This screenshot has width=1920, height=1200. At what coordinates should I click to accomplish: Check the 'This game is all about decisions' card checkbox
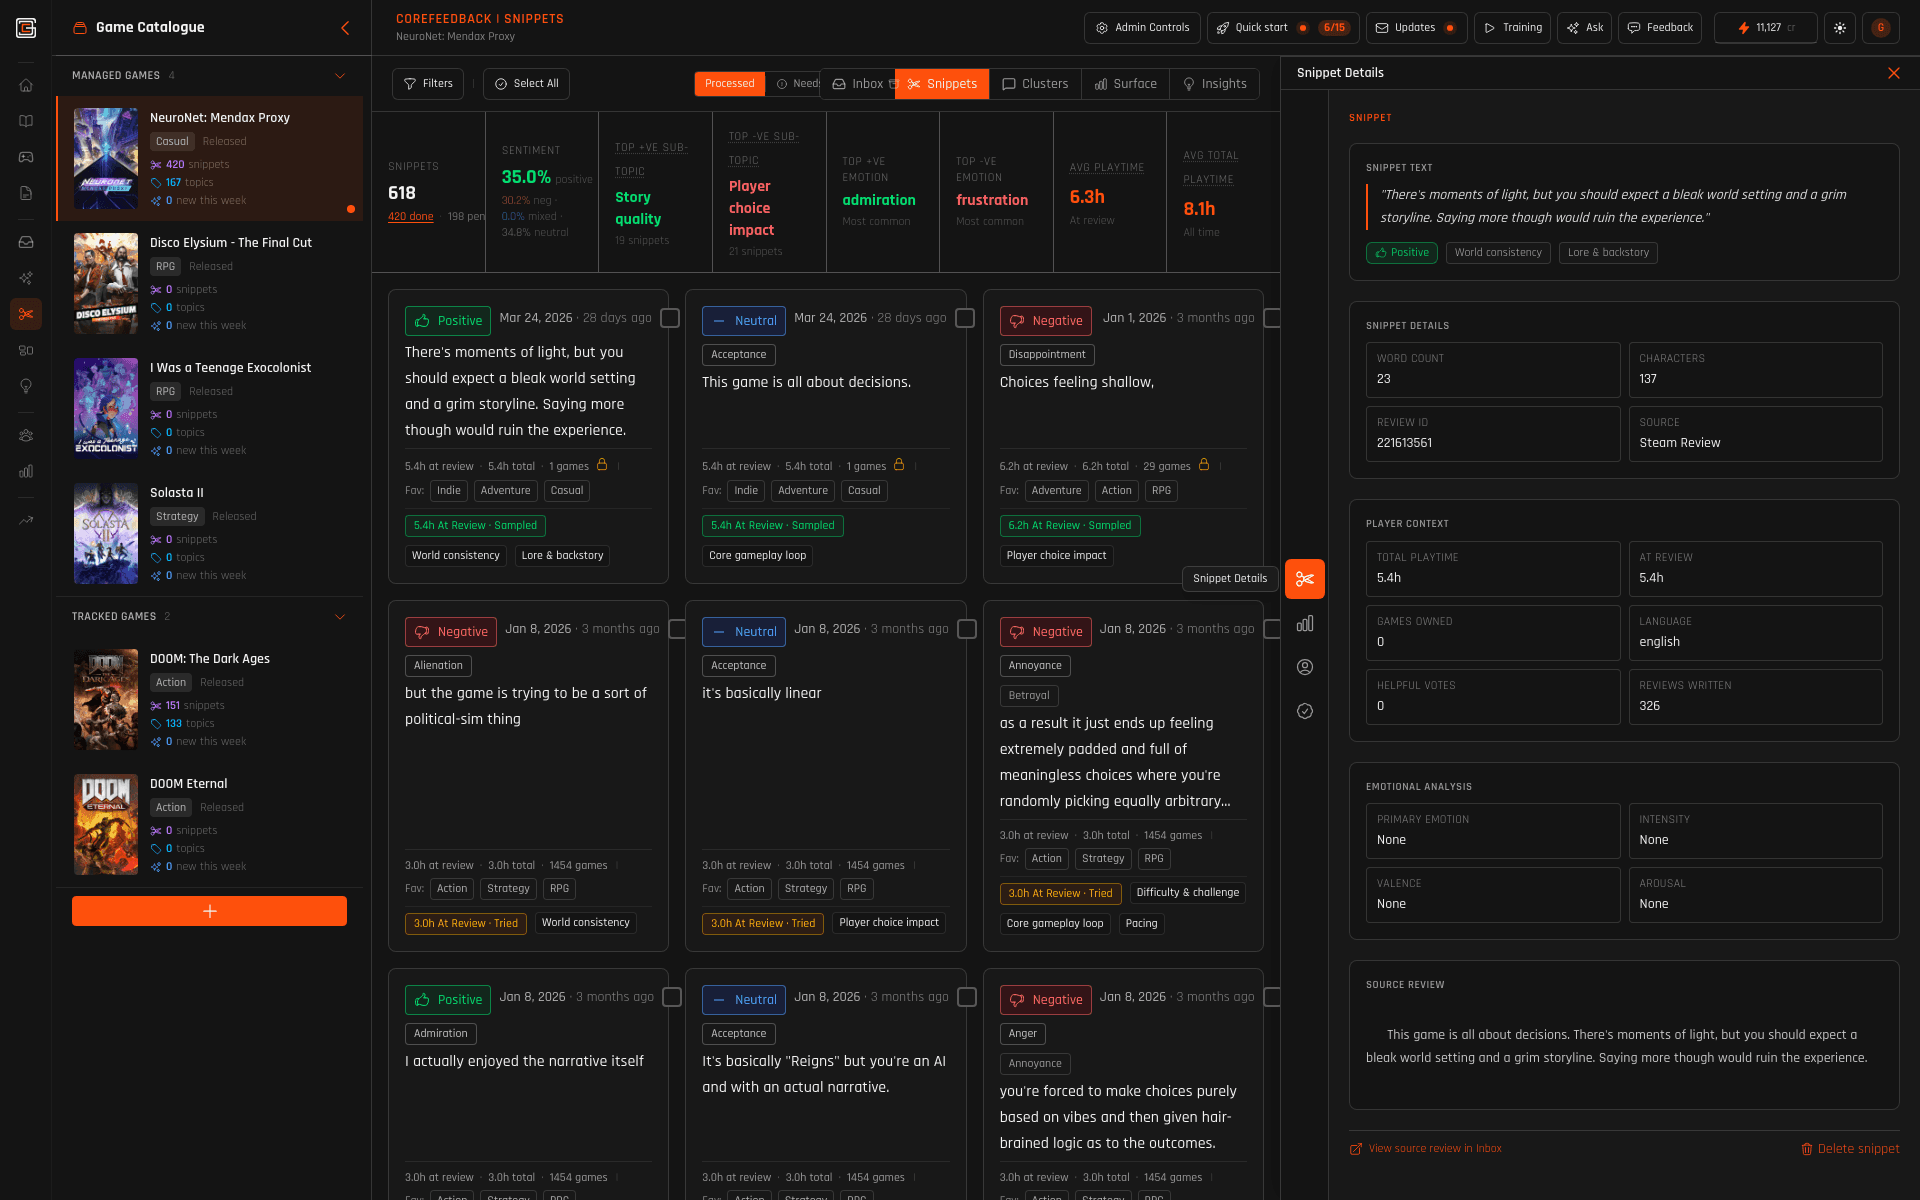(965, 318)
